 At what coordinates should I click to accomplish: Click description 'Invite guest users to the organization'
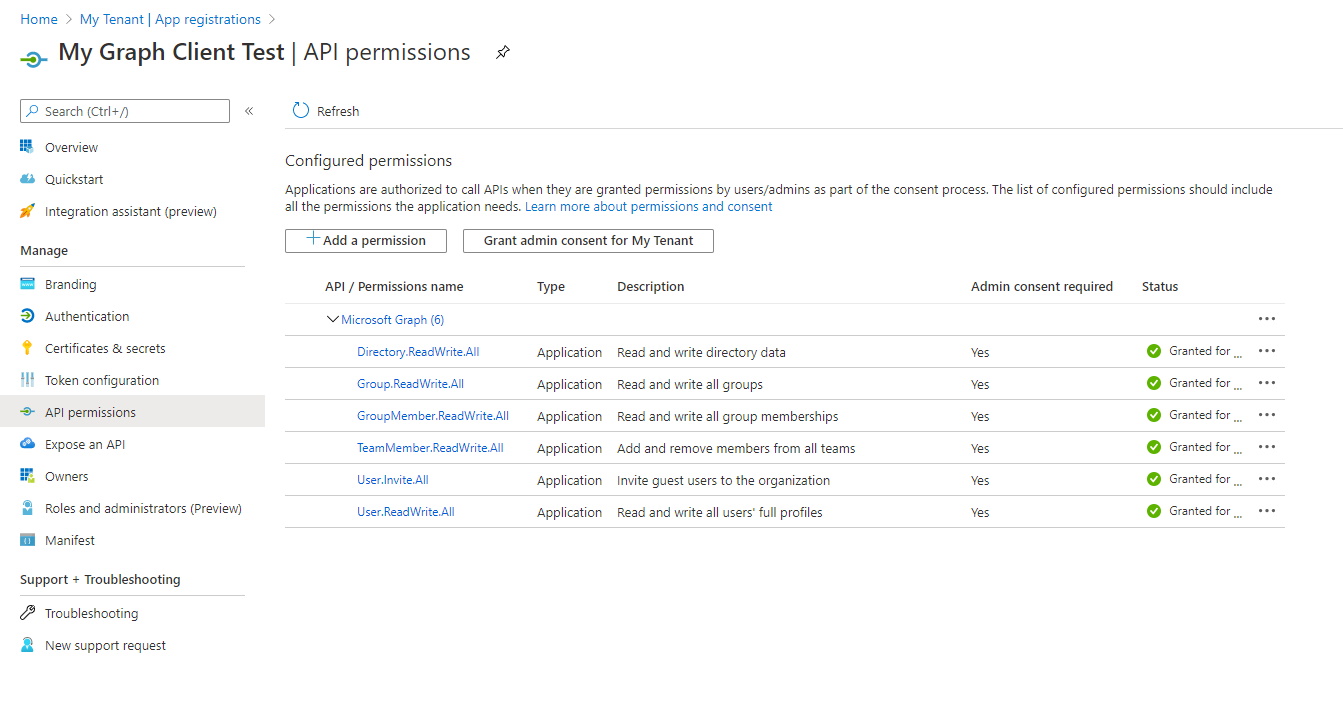723,480
